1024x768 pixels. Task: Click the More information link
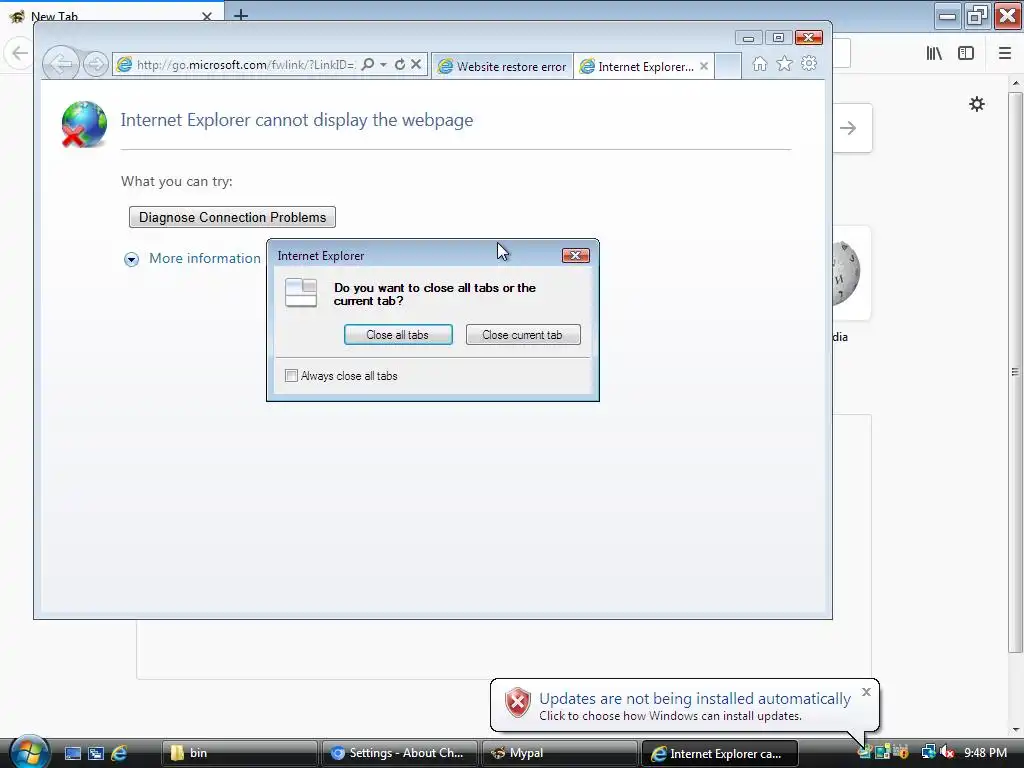[x=204, y=258]
